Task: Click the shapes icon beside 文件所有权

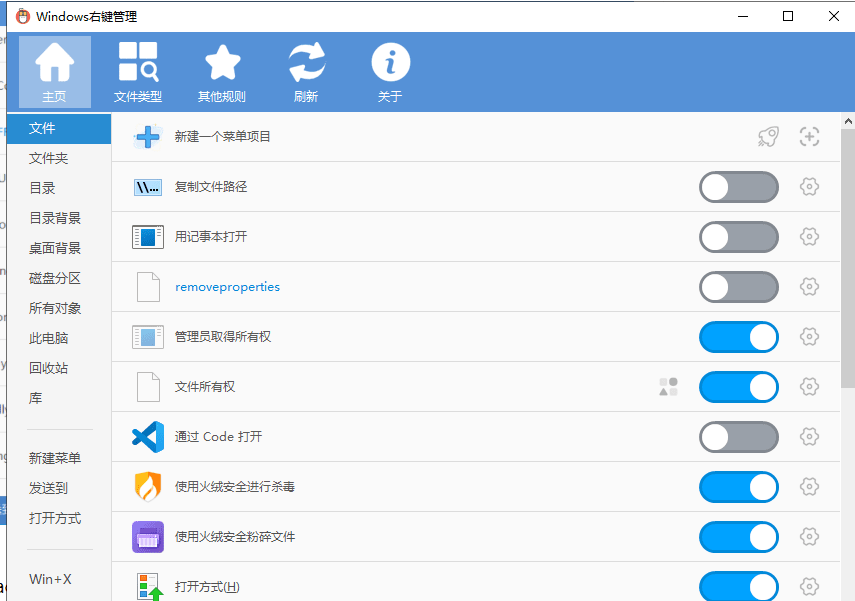Action: (x=668, y=387)
